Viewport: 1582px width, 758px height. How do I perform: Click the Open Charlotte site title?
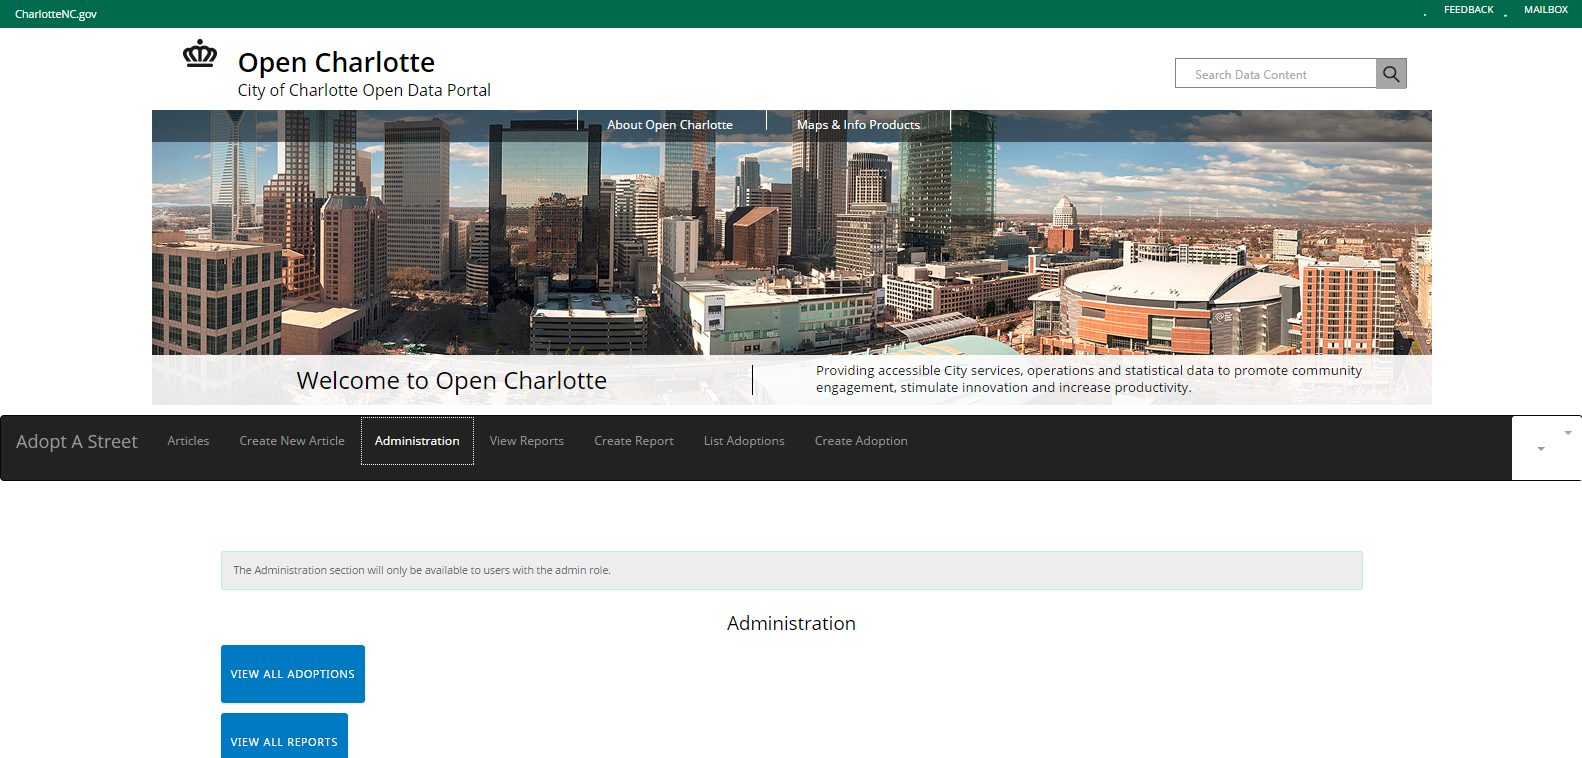tap(336, 62)
